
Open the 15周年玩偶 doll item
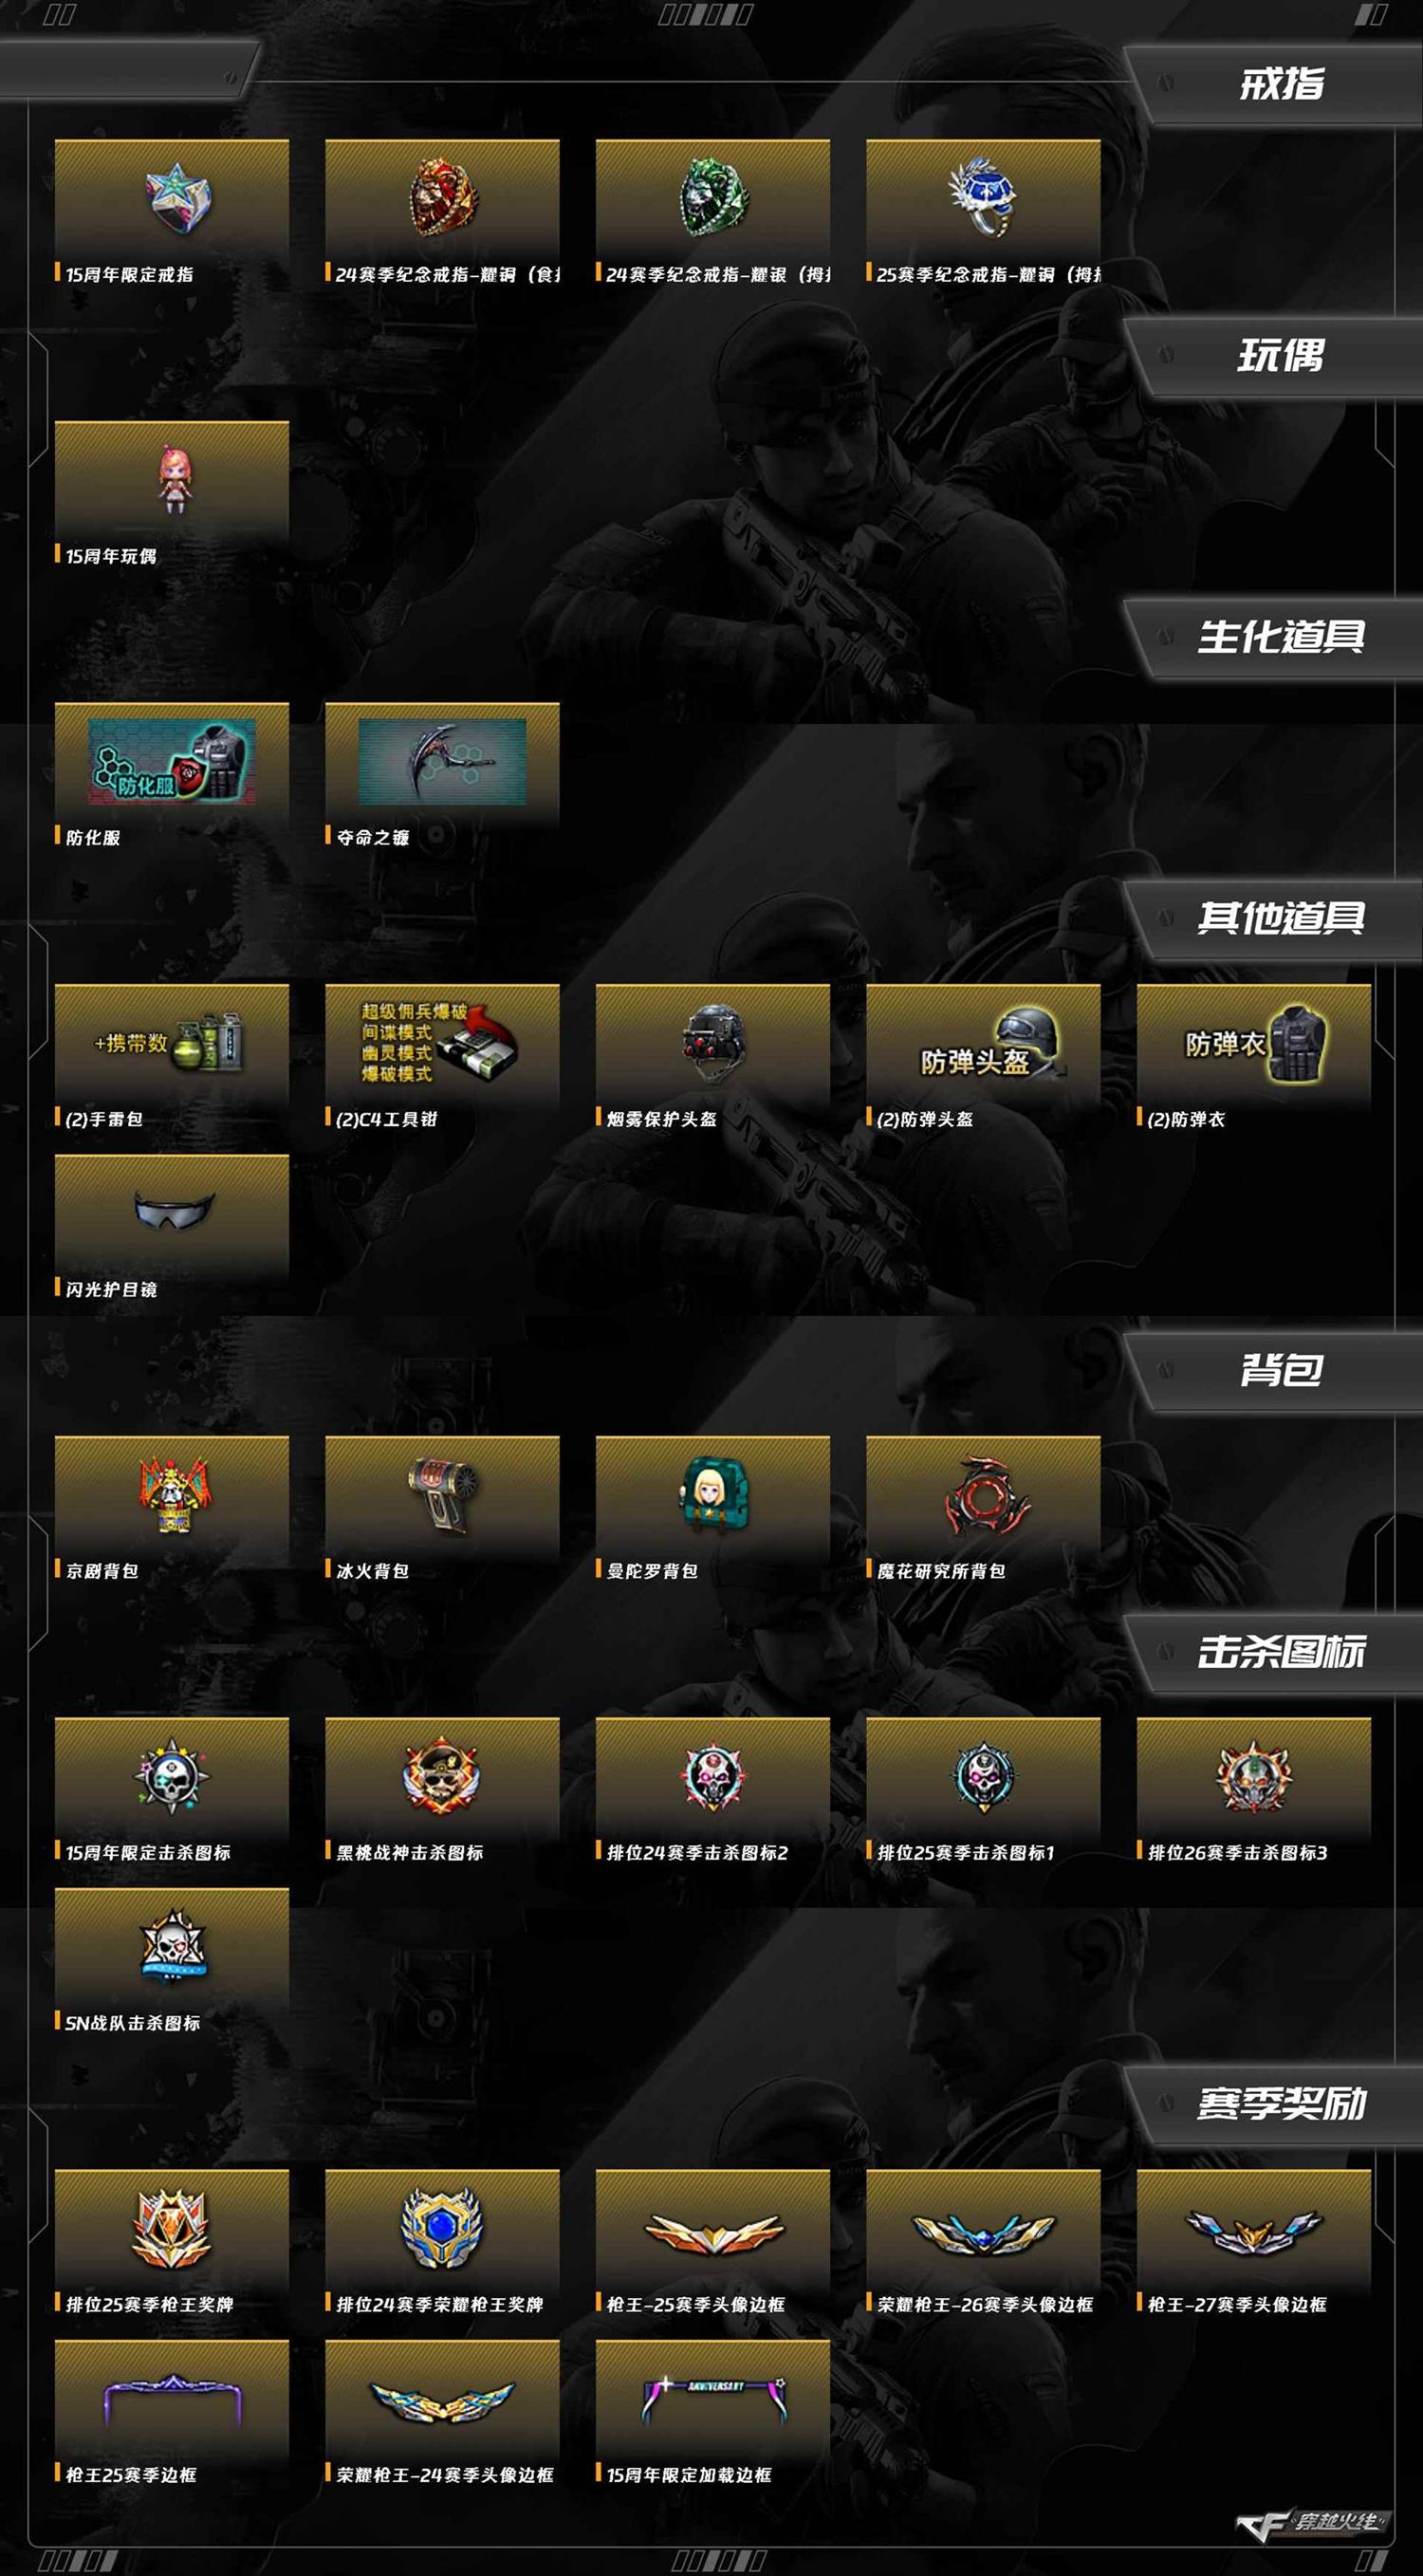click(x=172, y=482)
